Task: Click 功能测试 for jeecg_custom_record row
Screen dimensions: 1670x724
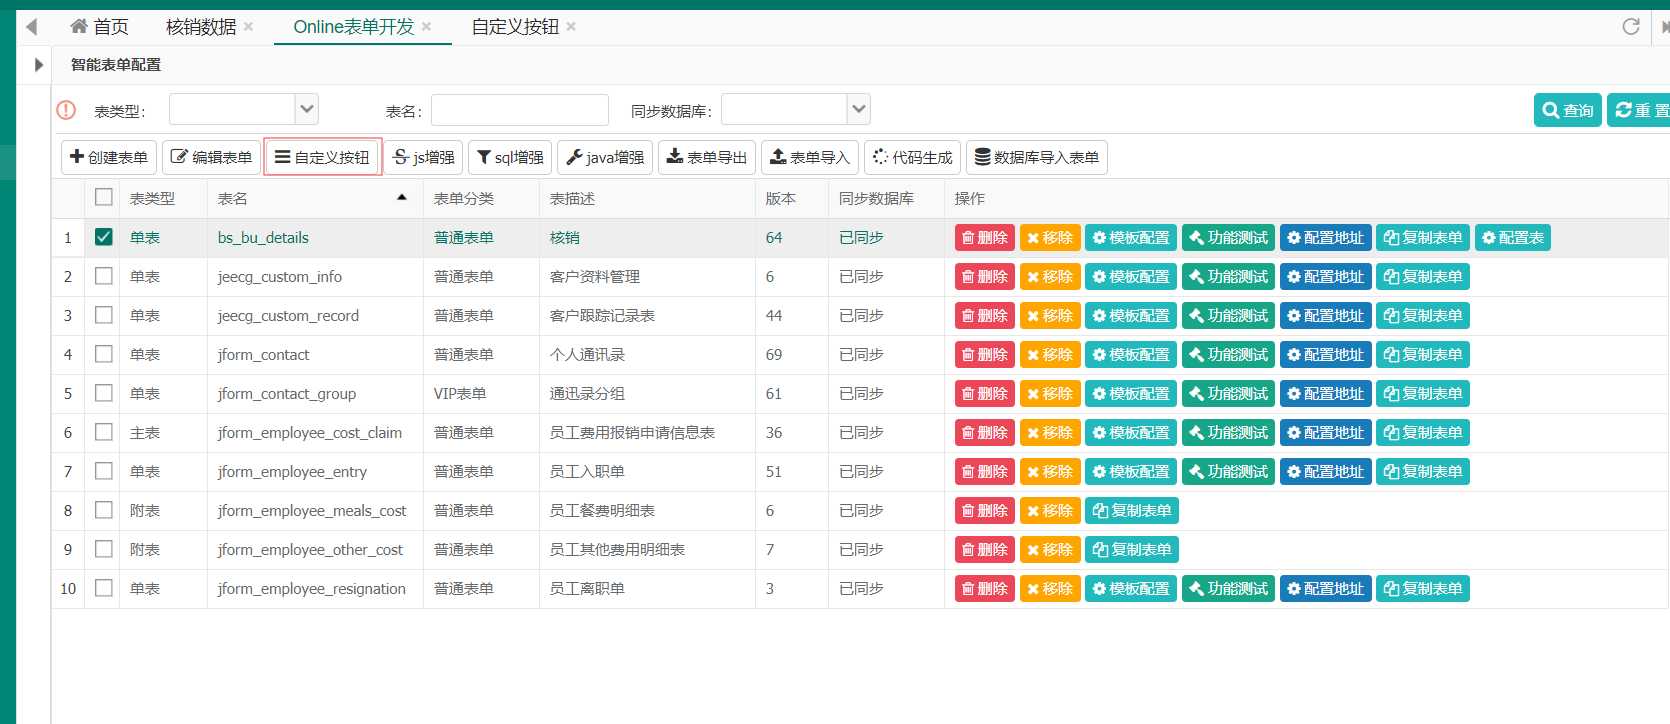Action: 1228,316
